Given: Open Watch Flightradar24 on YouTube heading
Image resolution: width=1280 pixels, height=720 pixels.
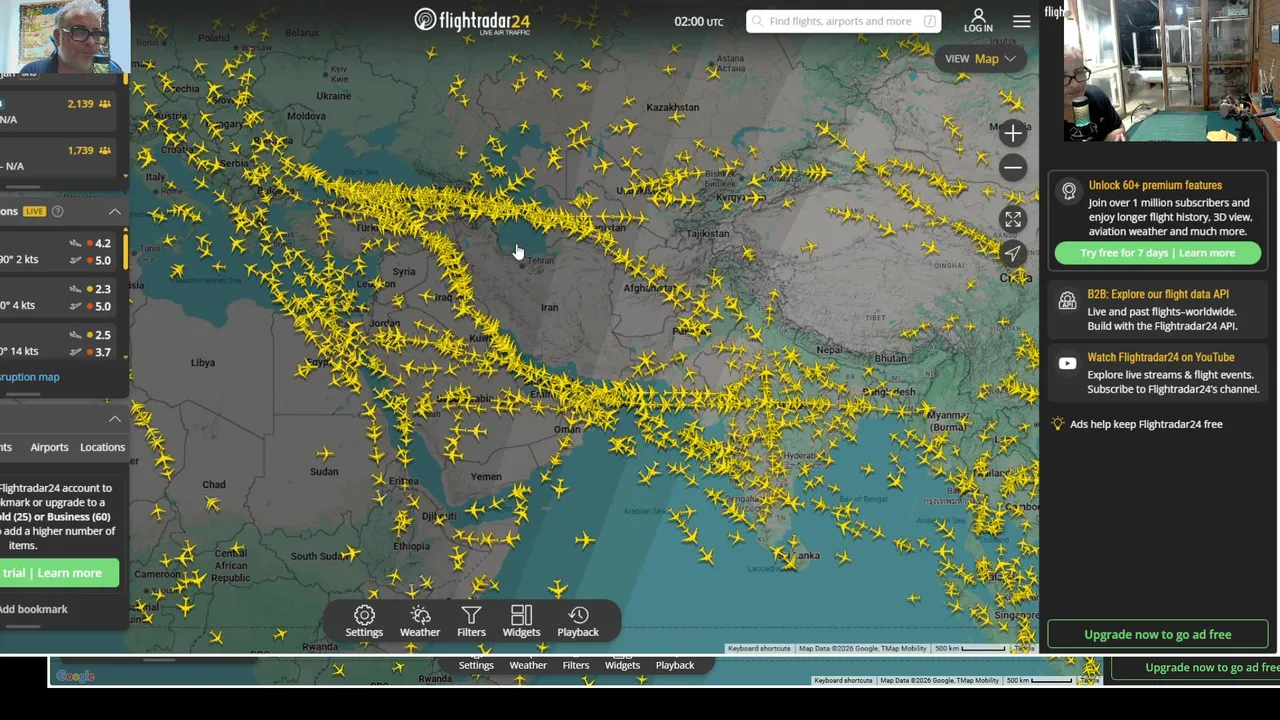Looking at the screenshot, I should tap(1161, 357).
